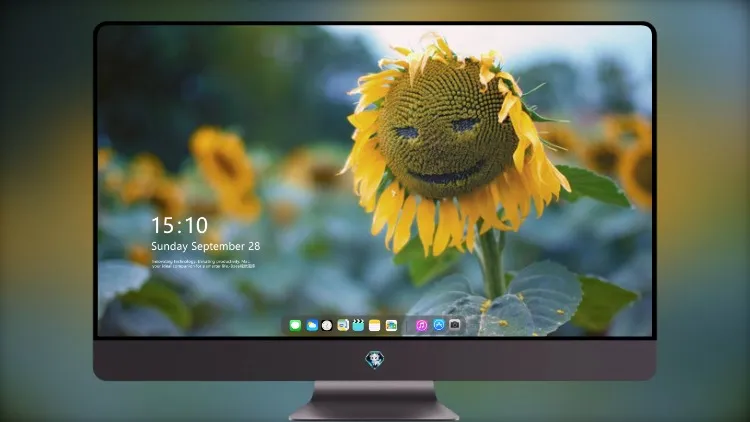The image size is (750, 422).
Task: Open the Weather app with cloud icon
Action: point(312,325)
